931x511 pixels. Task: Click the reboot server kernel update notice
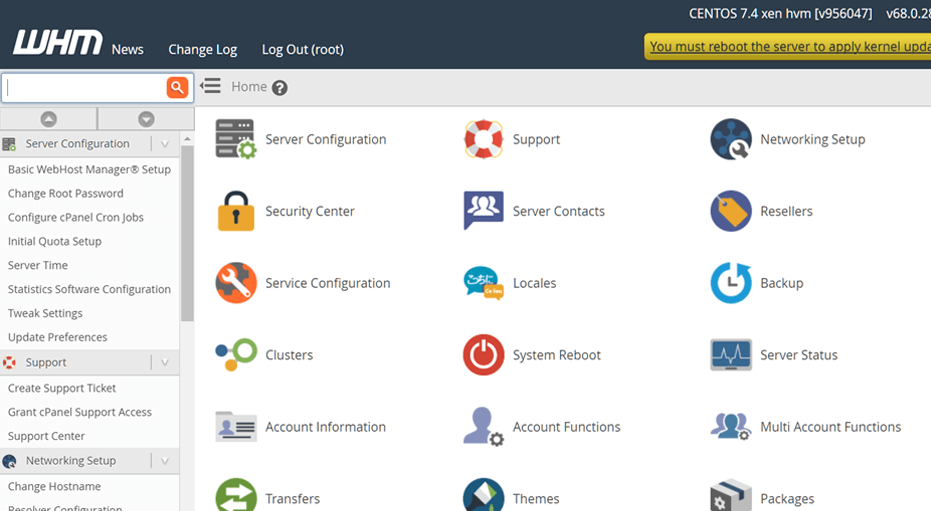[x=789, y=46]
